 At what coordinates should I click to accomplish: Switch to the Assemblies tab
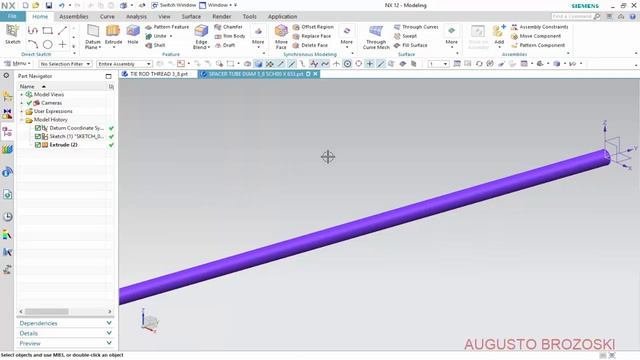(73, 16)
